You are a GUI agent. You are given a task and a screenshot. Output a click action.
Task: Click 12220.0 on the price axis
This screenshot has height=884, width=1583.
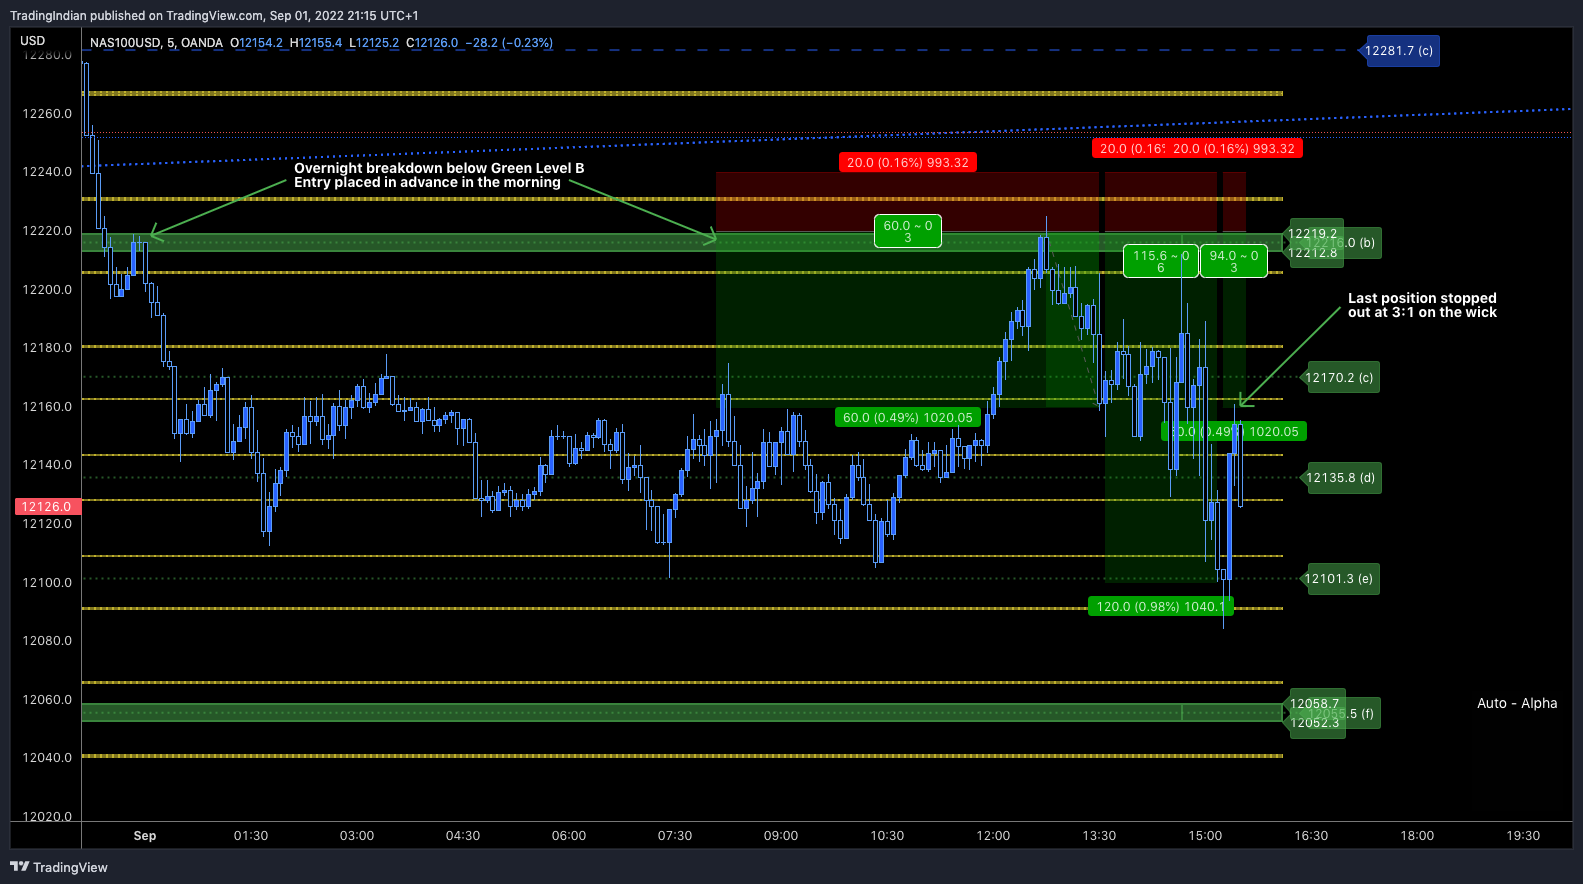[x=47, y=231]
